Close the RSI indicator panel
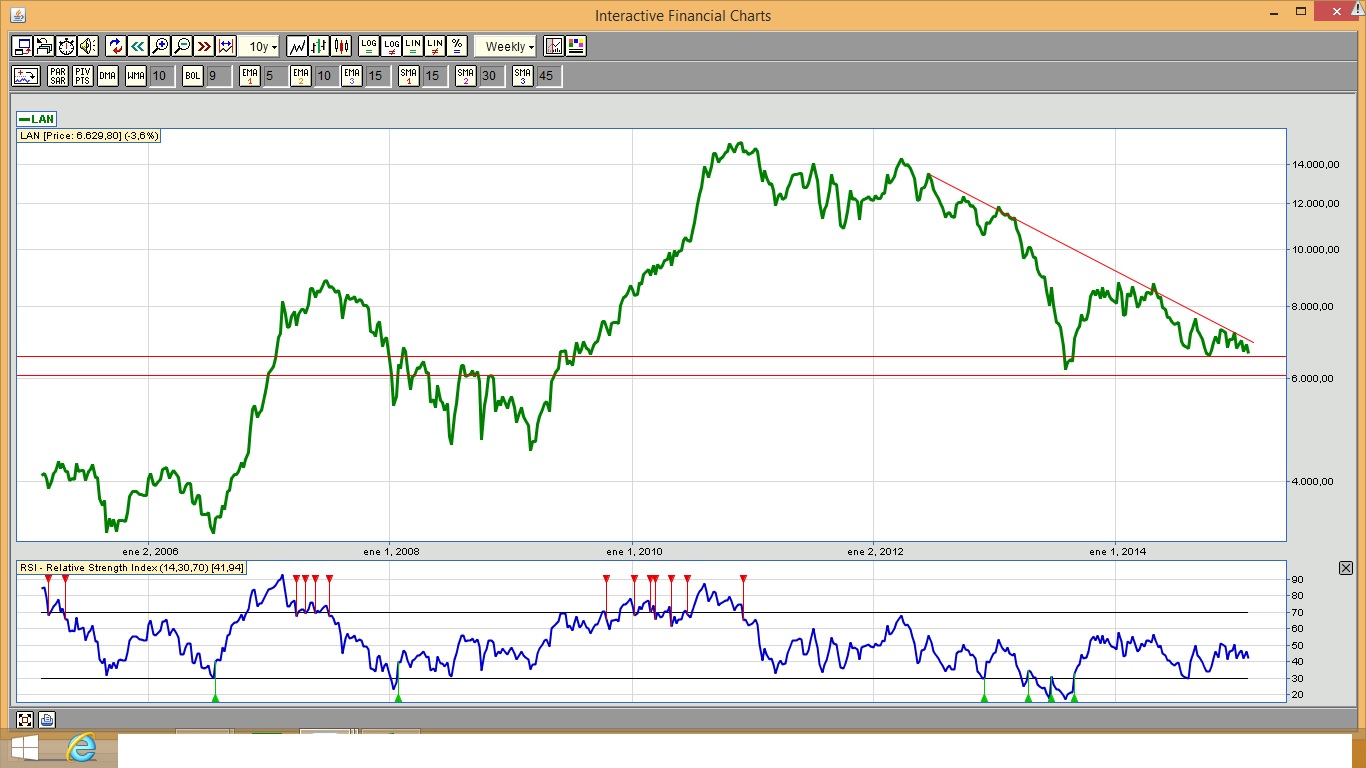Image resolution: width=1366 pixels, height=768 pixels. pyautogui.click(x=1345, y=568)
